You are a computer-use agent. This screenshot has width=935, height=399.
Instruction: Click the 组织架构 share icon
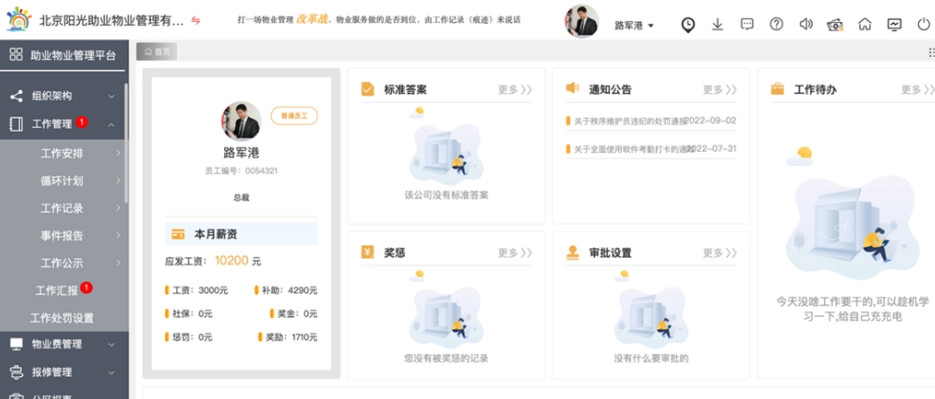[x=17, y=95]
